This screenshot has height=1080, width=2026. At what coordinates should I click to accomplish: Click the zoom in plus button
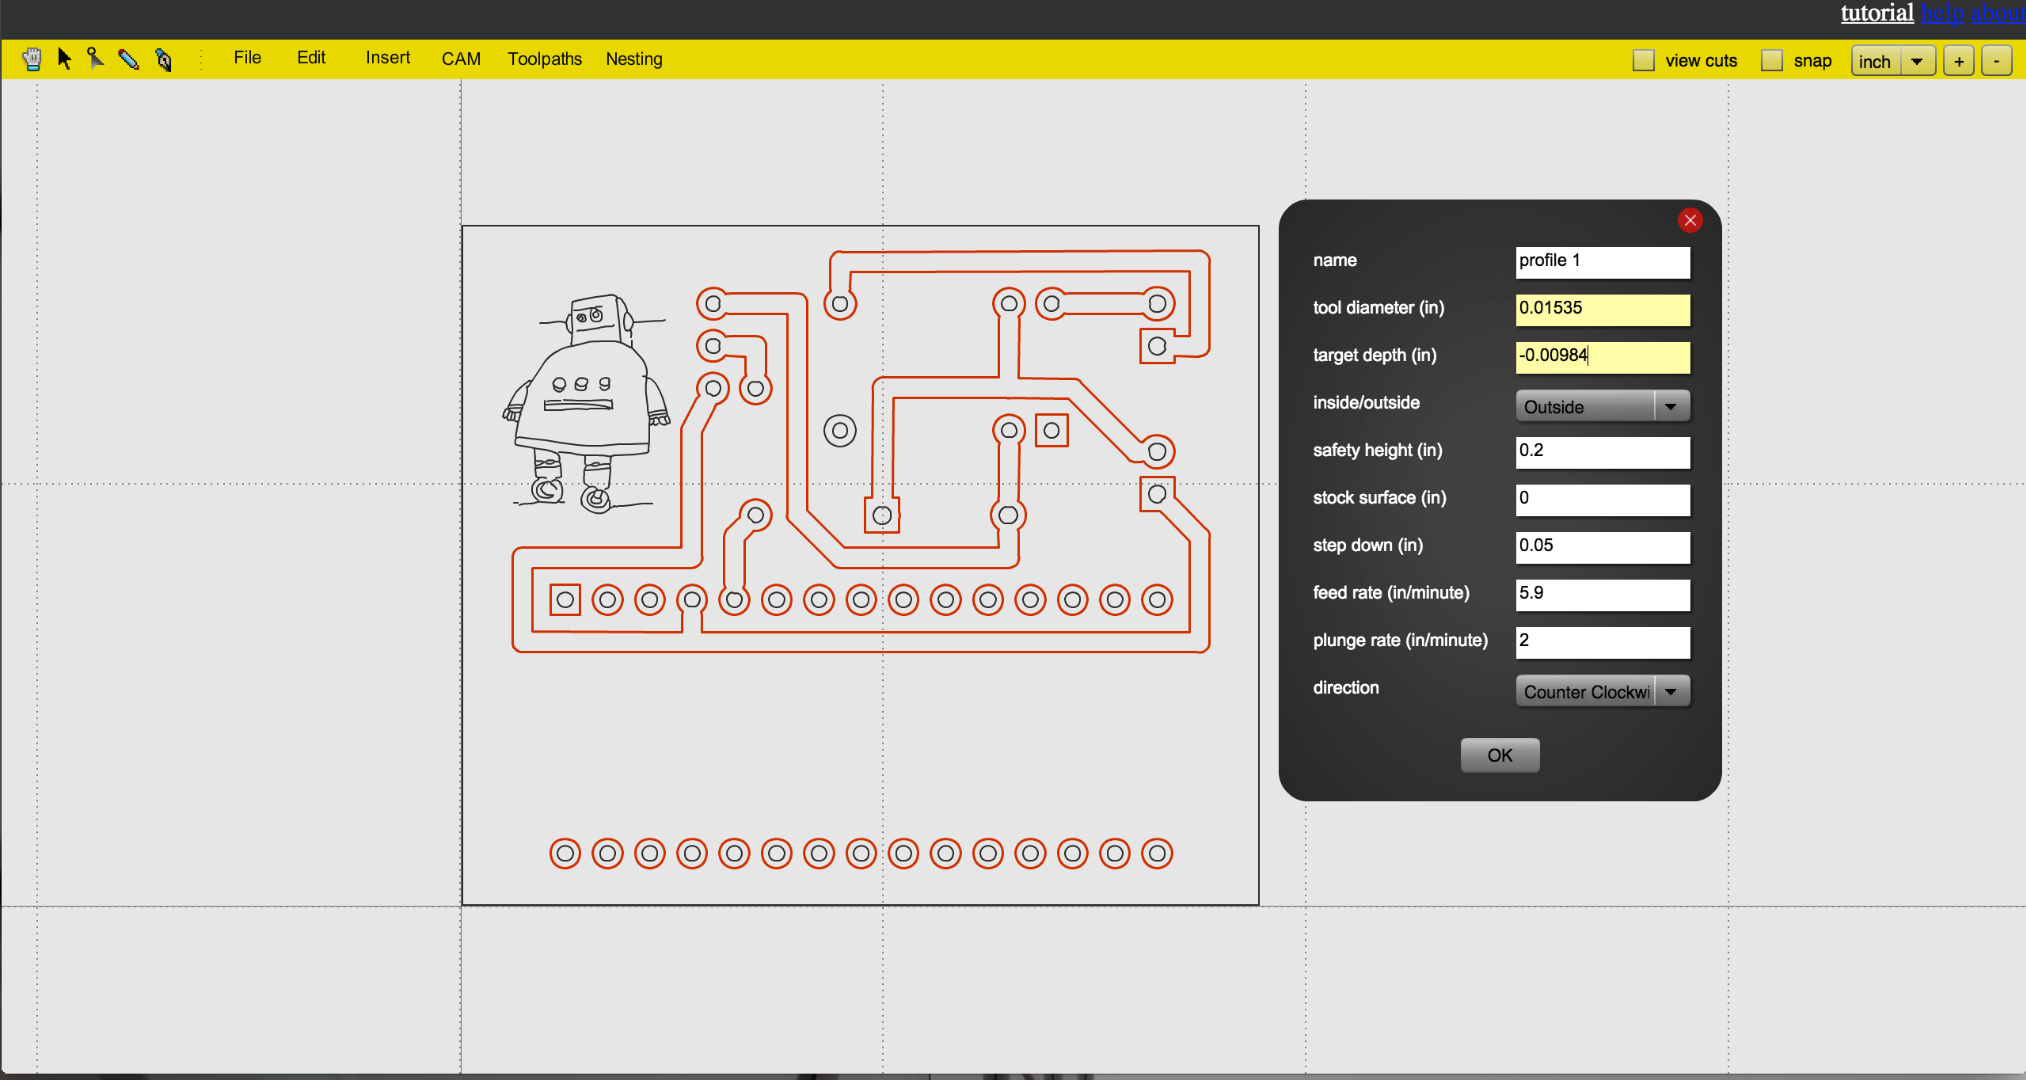pos(1959,61)
